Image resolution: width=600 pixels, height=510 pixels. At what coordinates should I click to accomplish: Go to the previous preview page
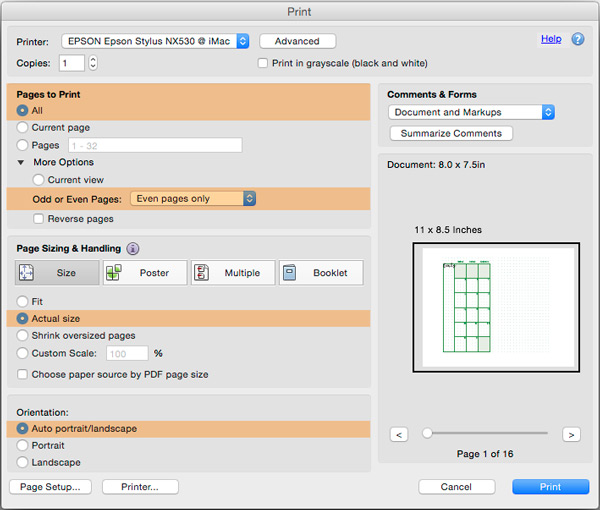pyautogui.click(x=399, y=435)
